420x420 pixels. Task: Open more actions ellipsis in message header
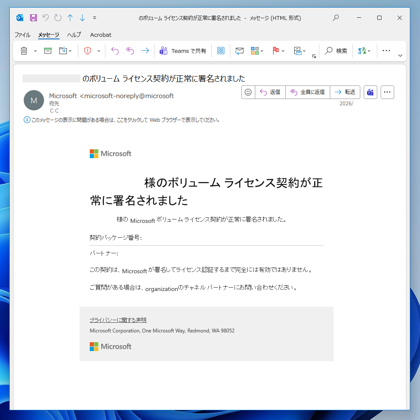(387, 92)
